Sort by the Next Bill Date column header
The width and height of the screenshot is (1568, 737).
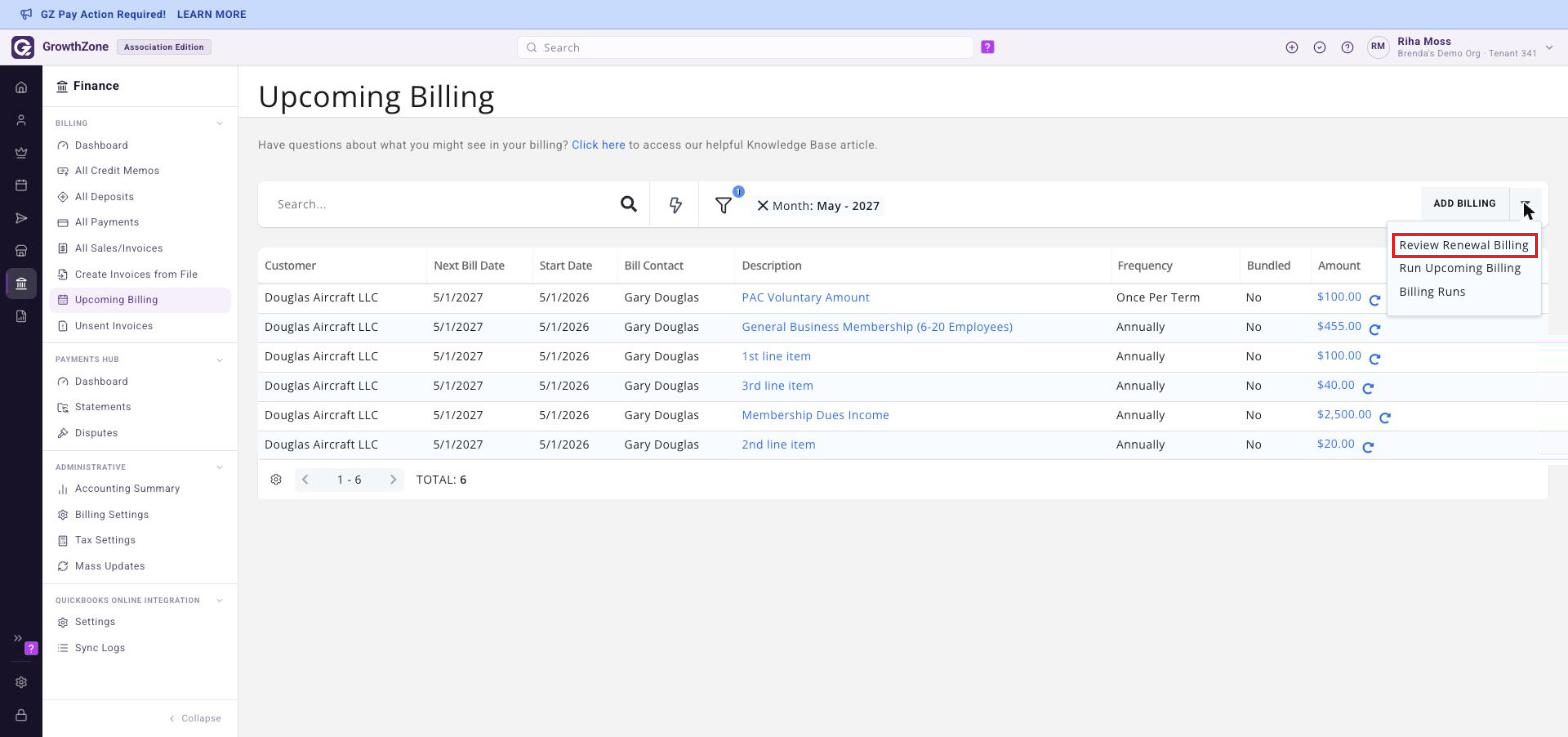coord(469,266)
